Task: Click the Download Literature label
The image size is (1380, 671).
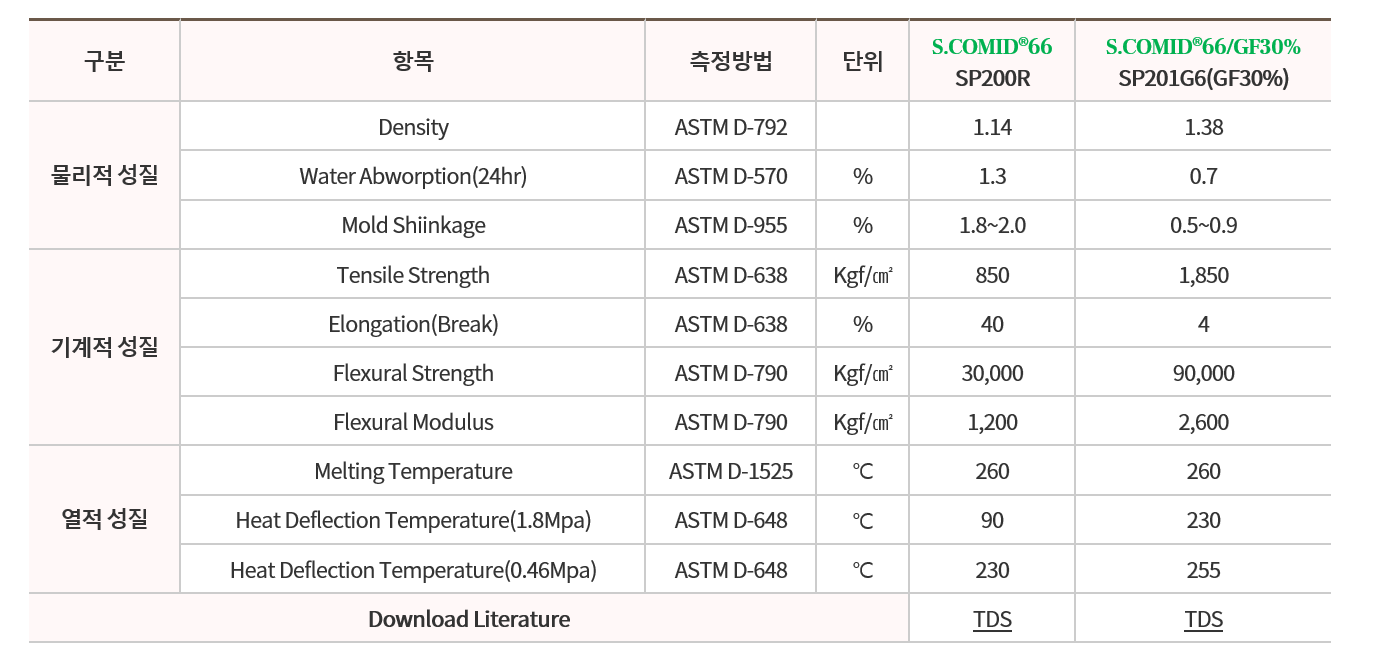Action: tap(469, 619)
